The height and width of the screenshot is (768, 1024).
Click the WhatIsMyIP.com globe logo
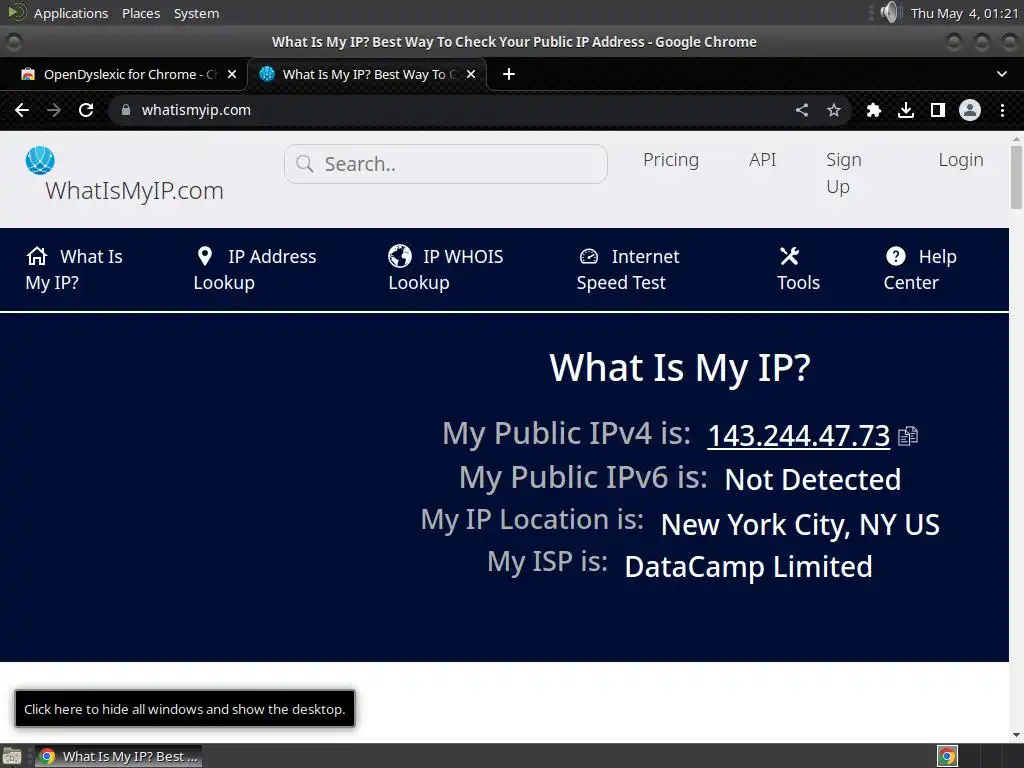tap(40, 161)
